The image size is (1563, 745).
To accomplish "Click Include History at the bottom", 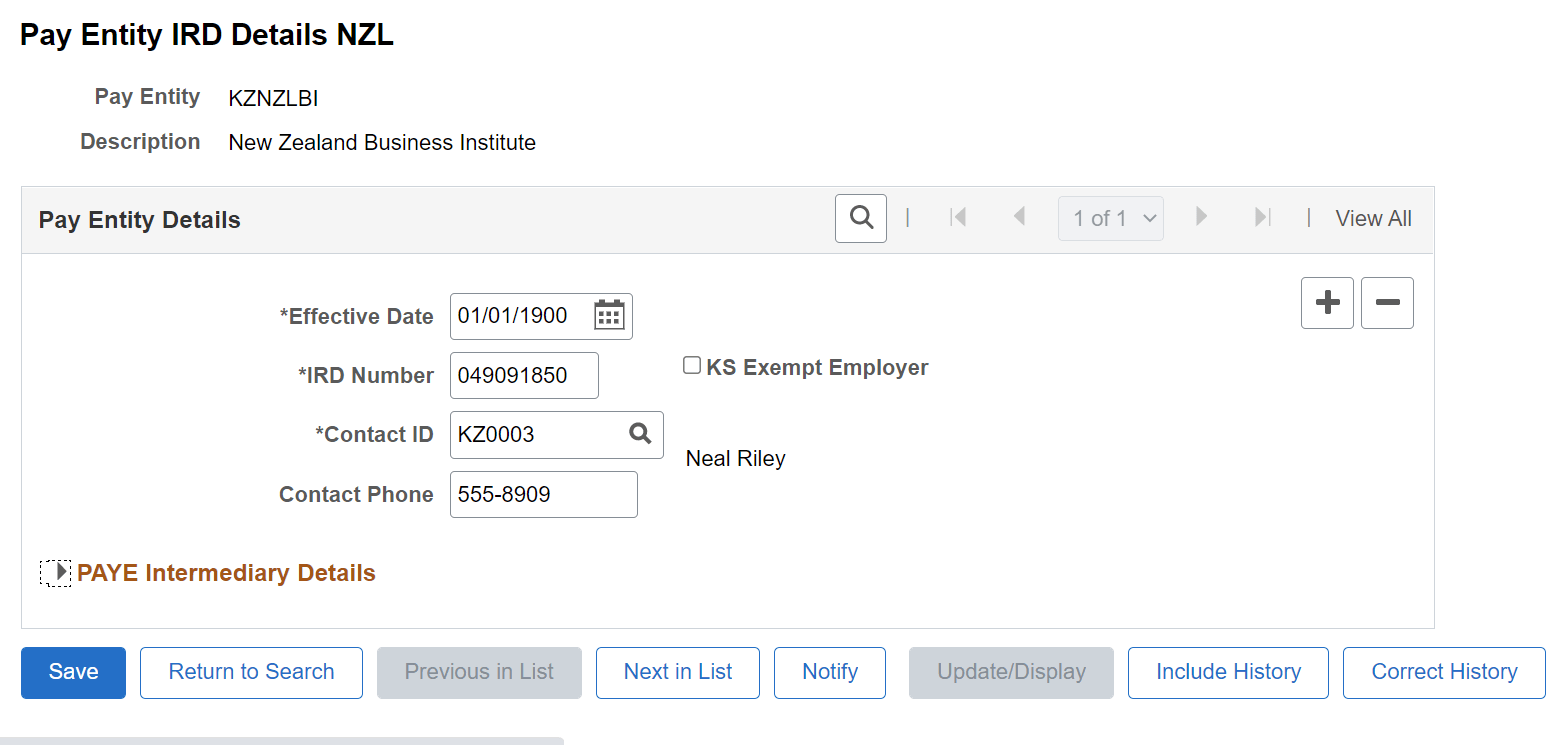I will (1228, 672).
